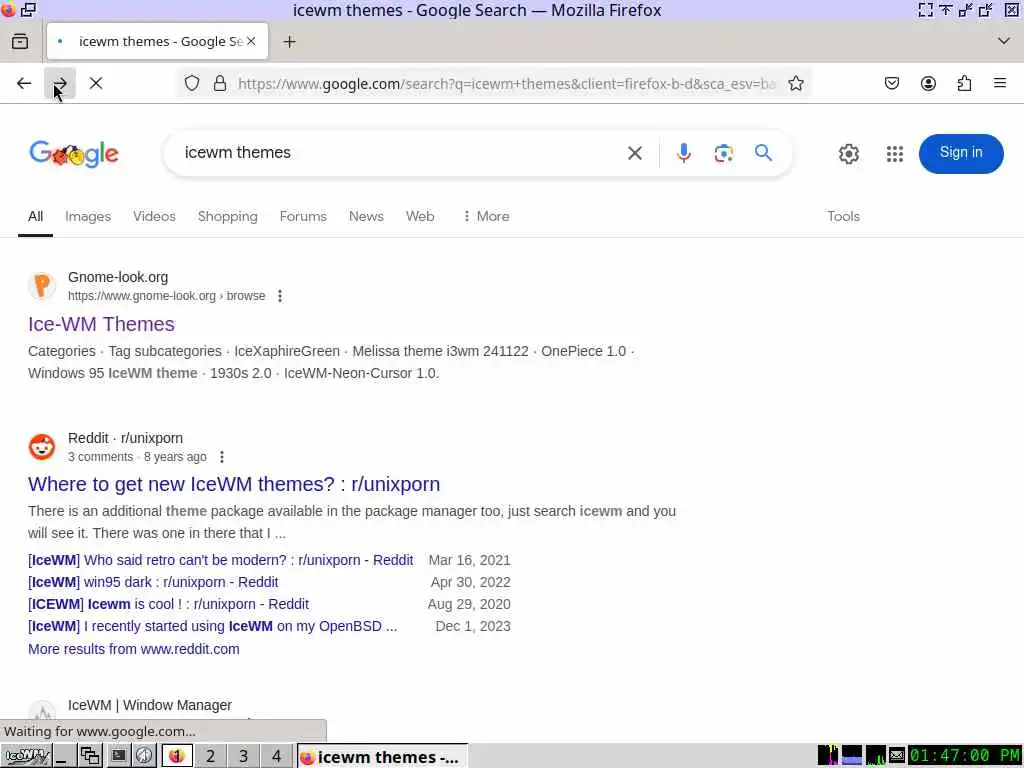Open 'Who said retro can't be modern?' link
The image size is (1024, 768).
click(221, 560)
